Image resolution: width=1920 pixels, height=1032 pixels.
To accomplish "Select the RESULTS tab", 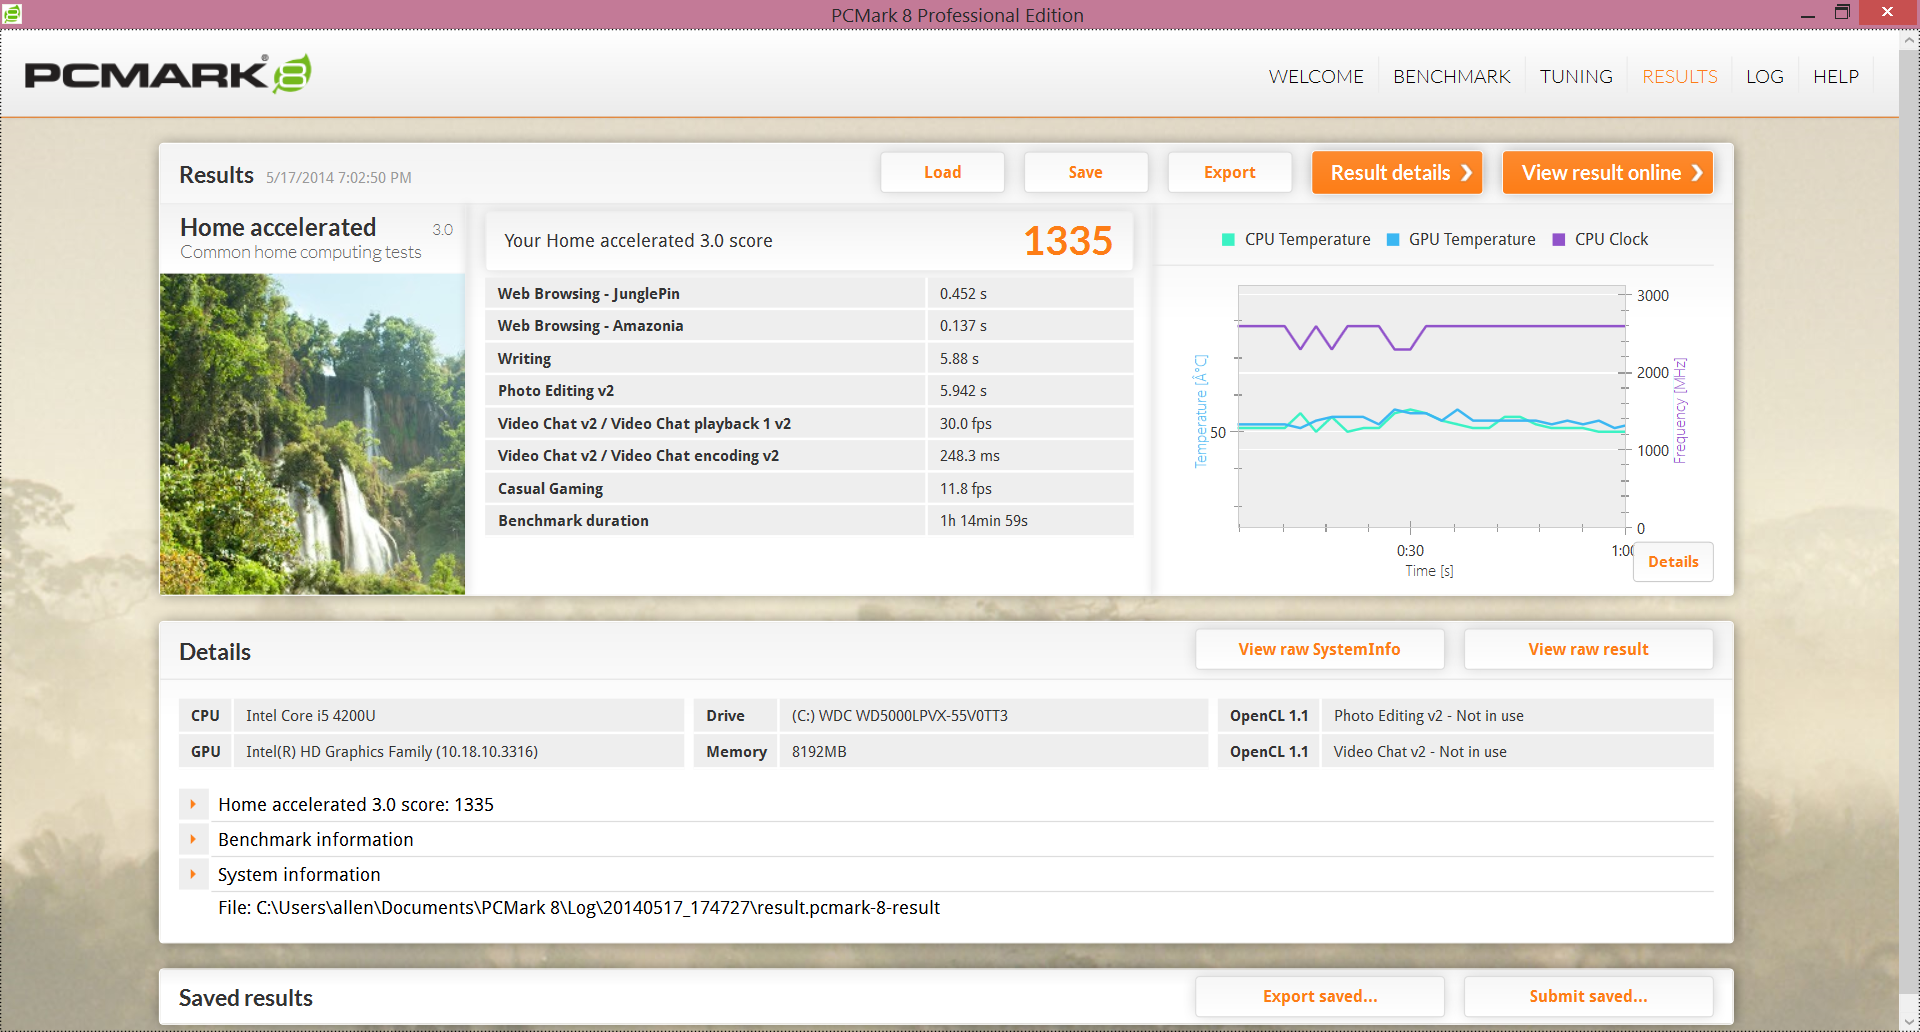I will coord(1679,77).
